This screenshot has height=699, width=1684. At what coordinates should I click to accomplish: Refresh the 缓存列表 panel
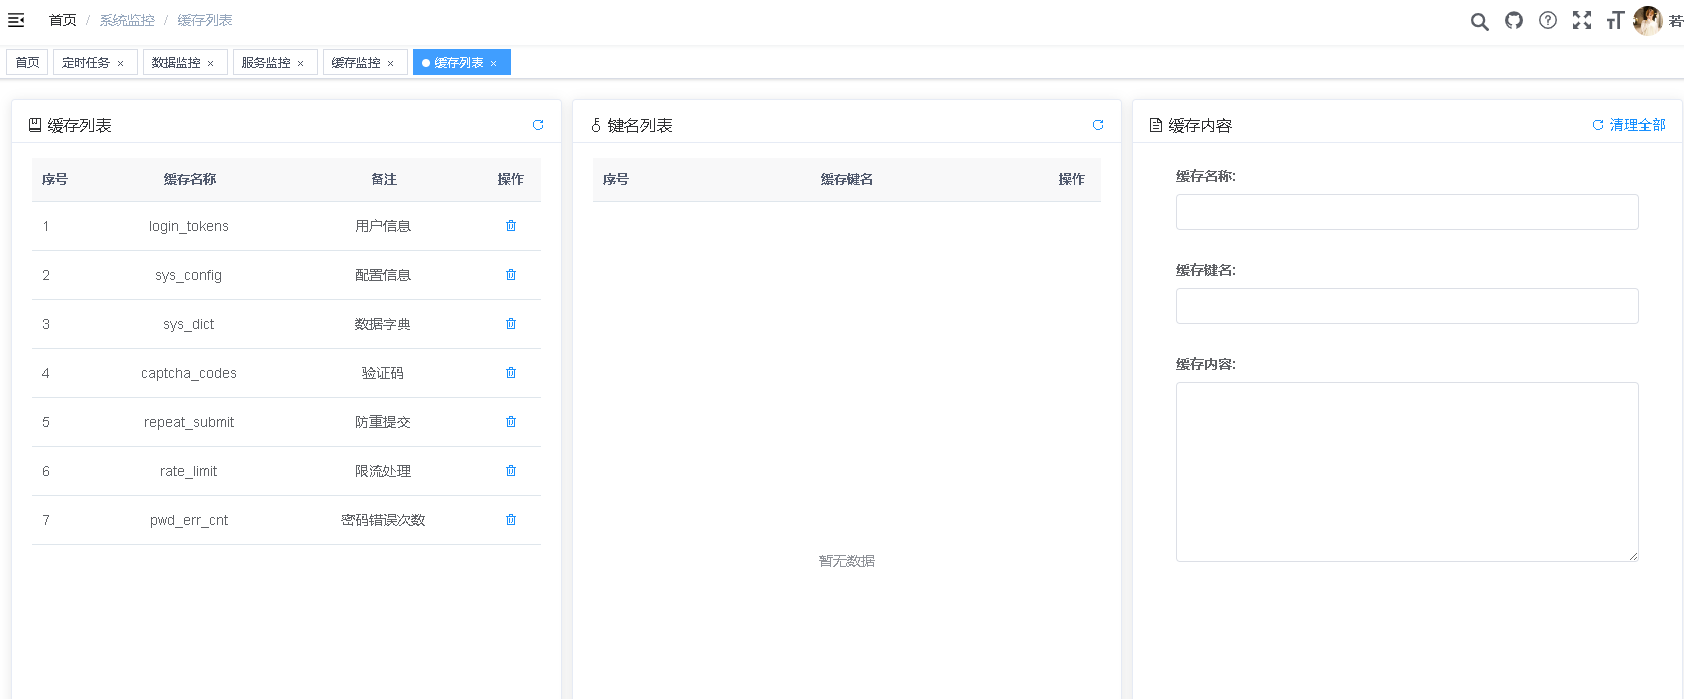(538, 125)
